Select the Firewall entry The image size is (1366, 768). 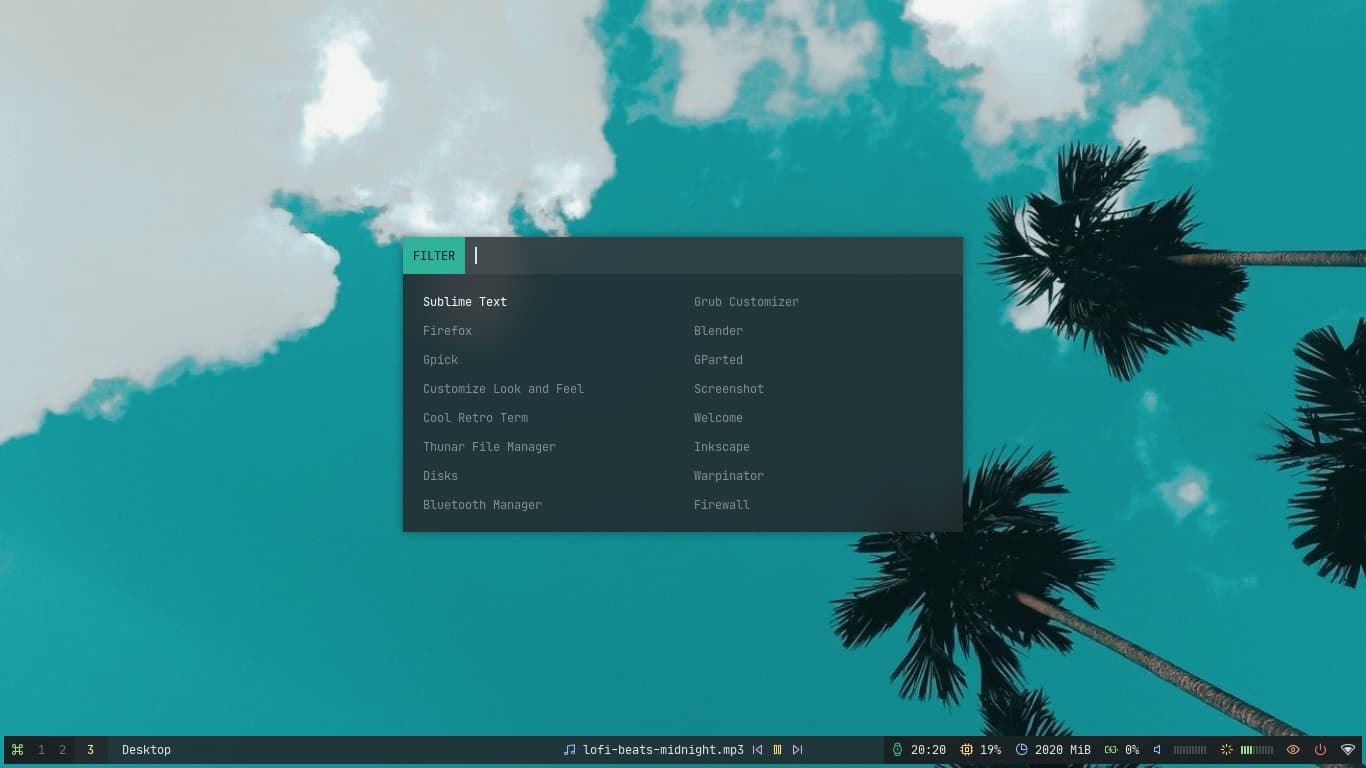(x=722, y=505)
